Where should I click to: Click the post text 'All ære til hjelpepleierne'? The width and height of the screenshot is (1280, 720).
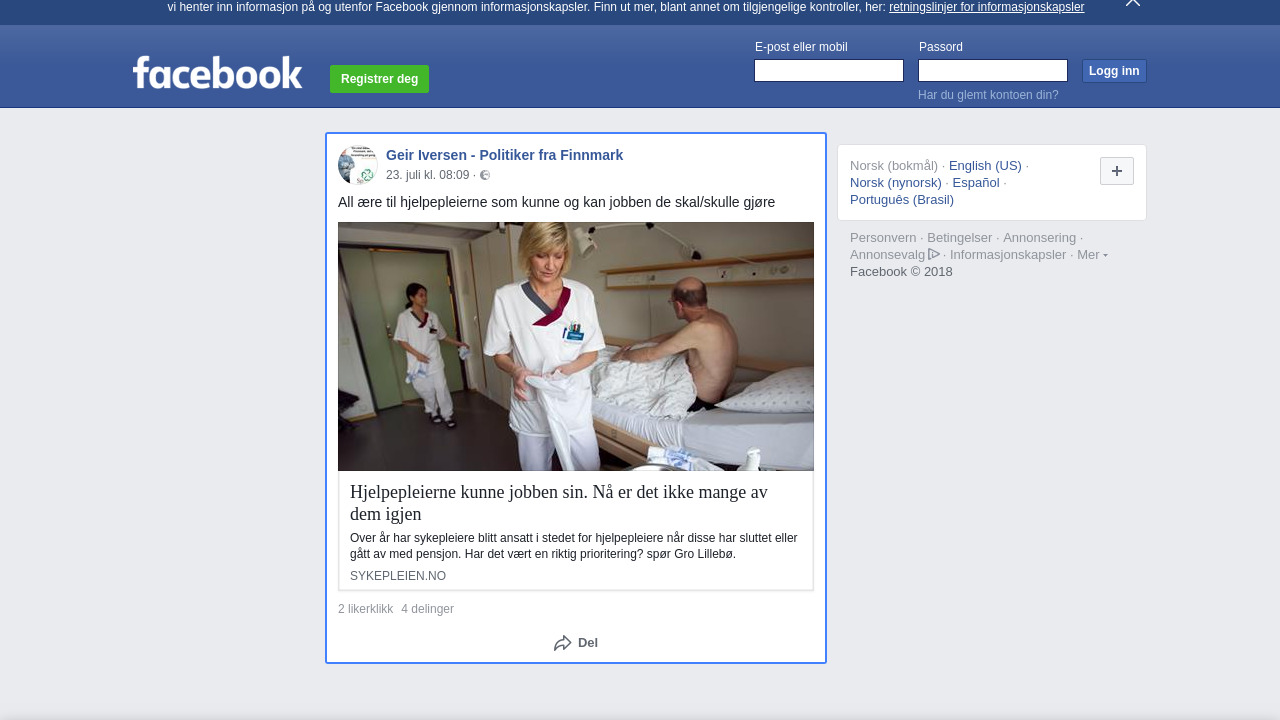pos(556,202)
